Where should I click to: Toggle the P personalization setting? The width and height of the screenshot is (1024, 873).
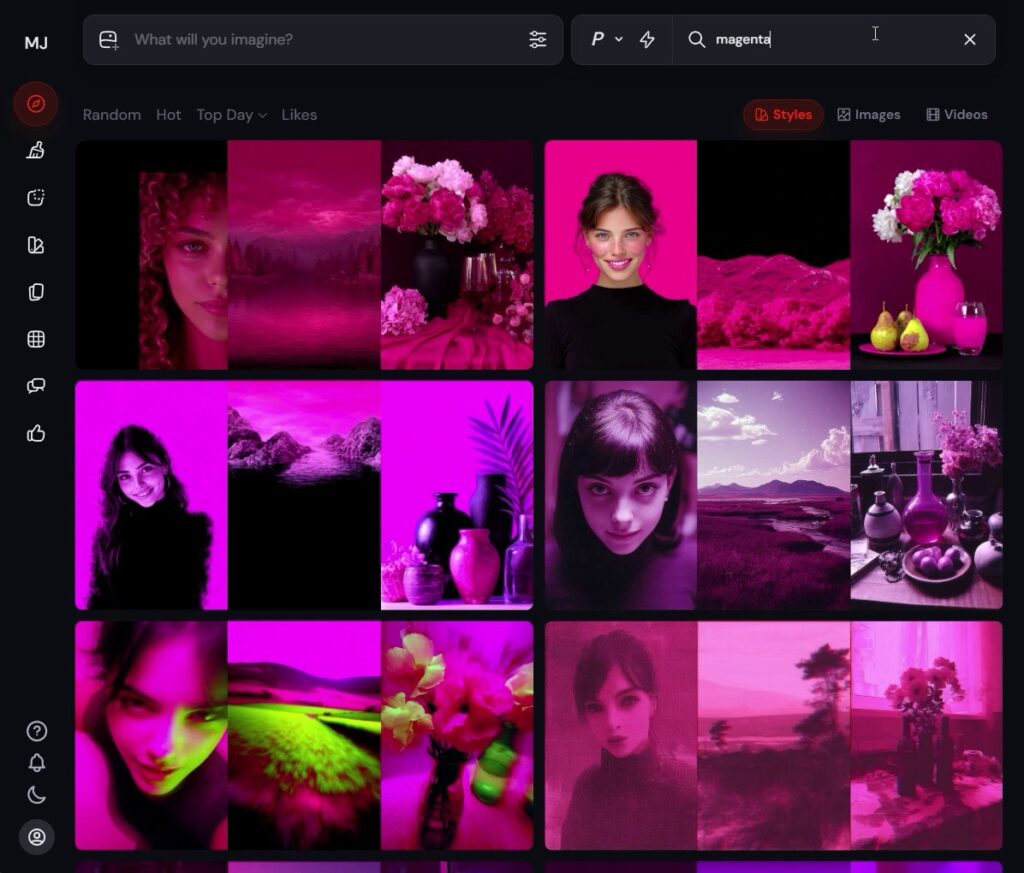[x=597, y=40]
